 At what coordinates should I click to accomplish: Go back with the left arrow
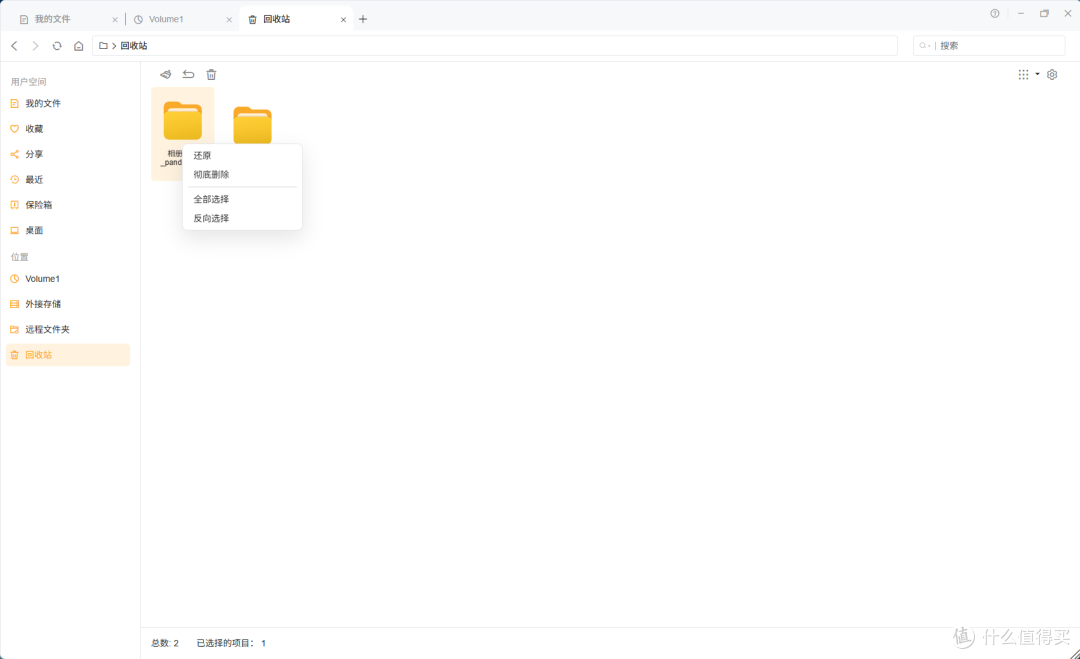tap(14, 46)
